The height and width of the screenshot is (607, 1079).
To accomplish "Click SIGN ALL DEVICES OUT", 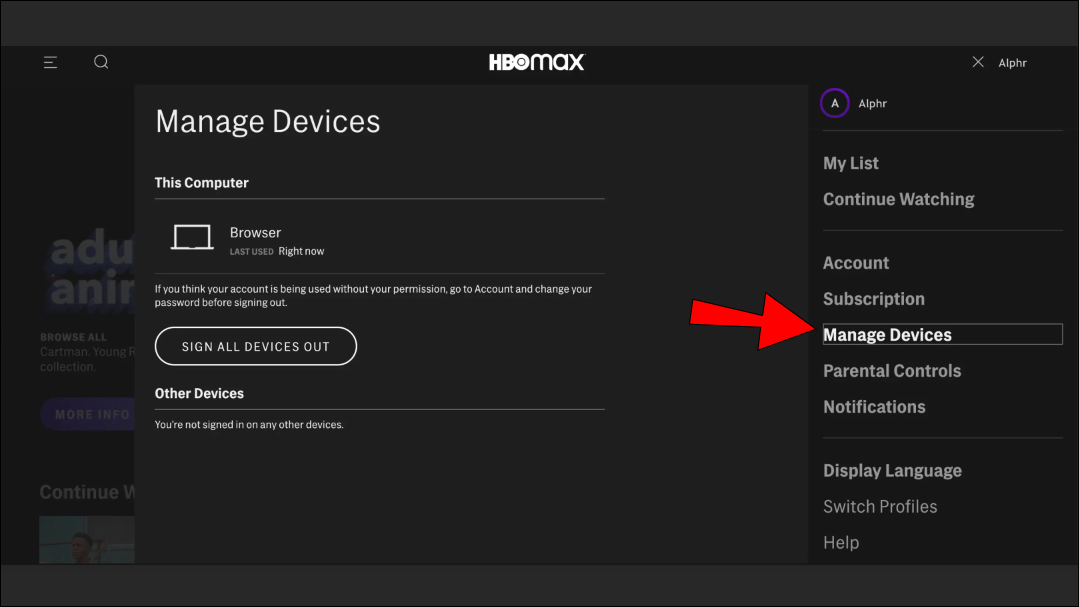I will [255, 346].
